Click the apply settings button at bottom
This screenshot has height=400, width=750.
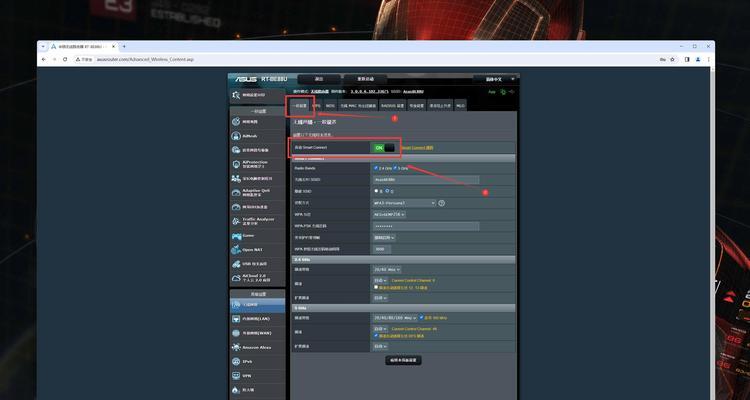403,360
